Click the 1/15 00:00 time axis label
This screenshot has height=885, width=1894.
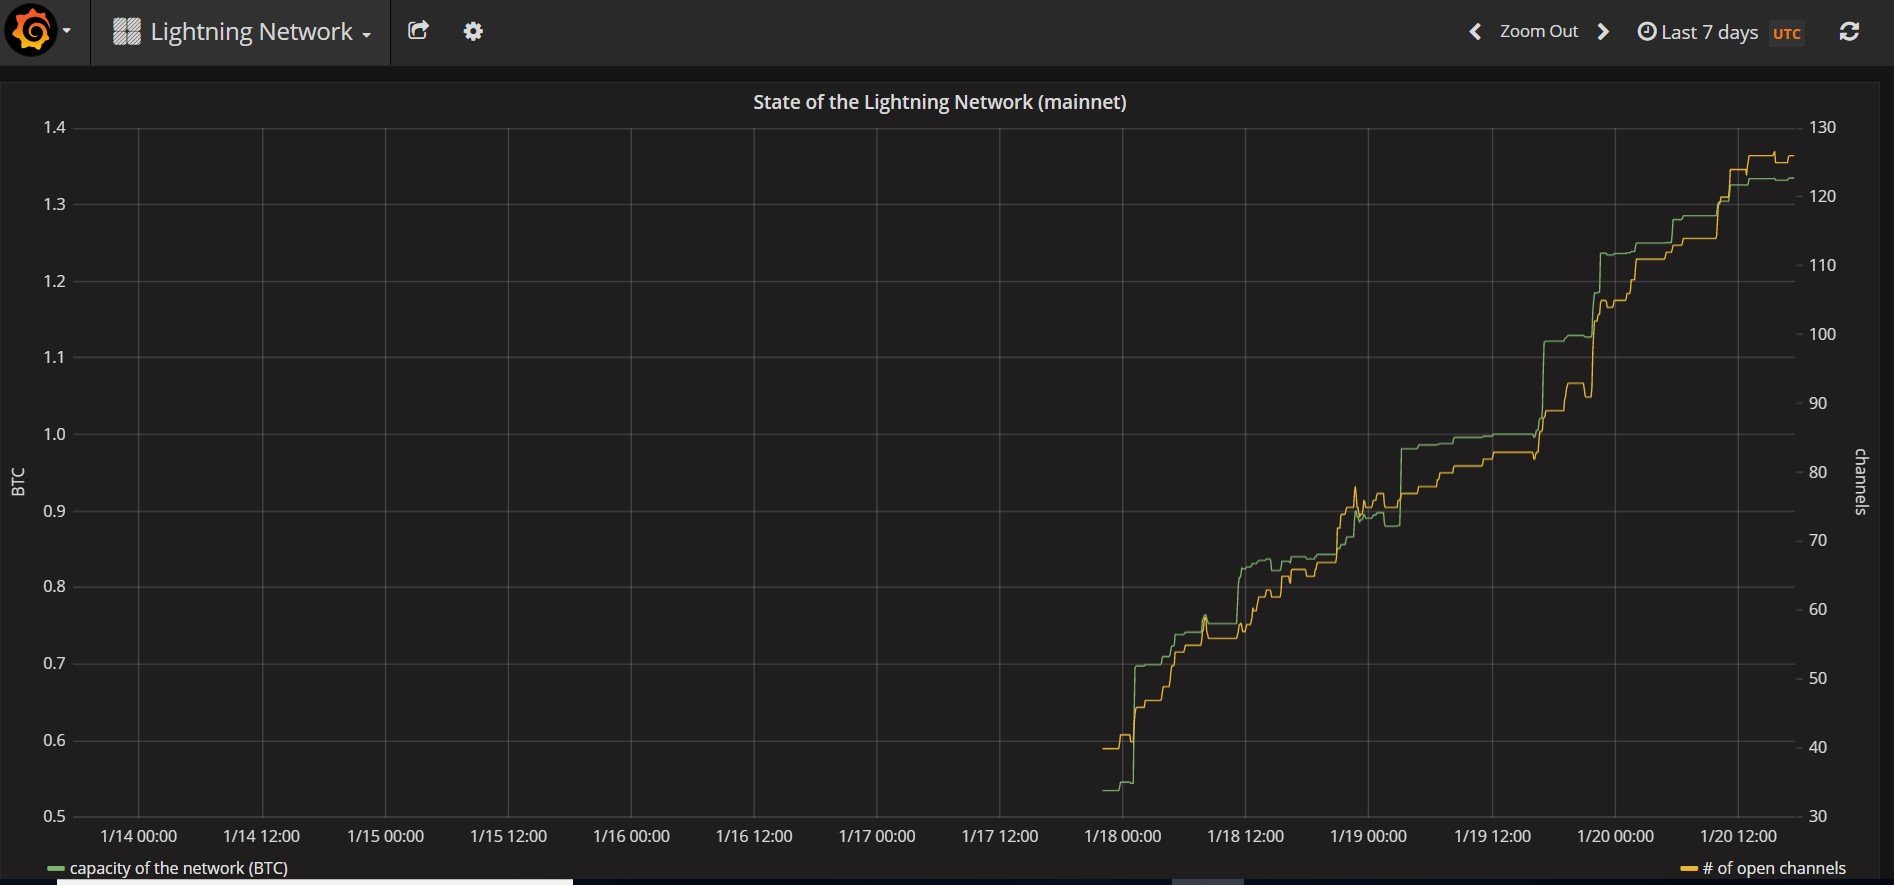(385, 836)
